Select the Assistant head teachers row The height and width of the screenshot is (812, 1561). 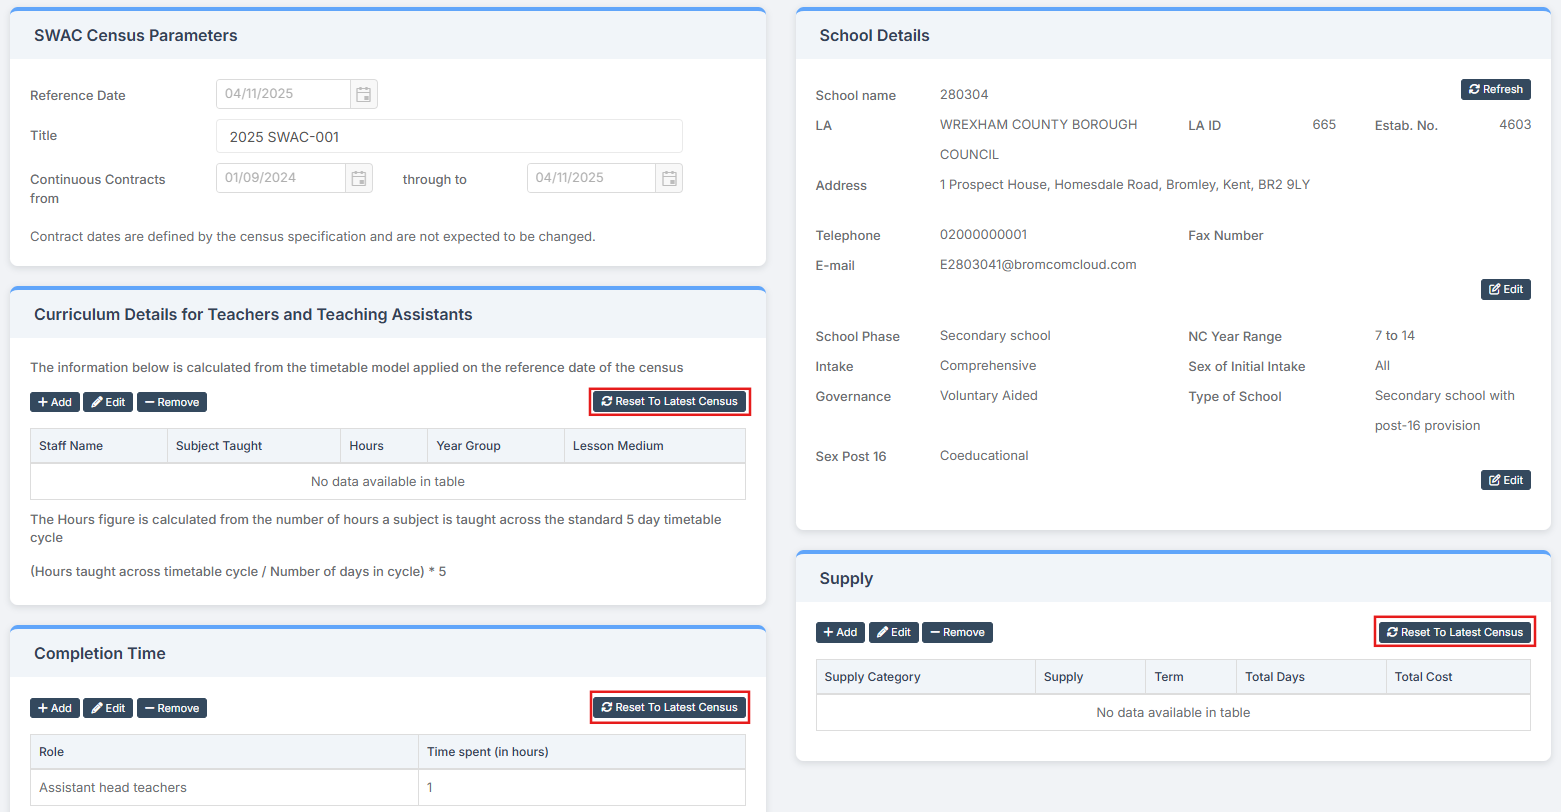pos(224,787)
